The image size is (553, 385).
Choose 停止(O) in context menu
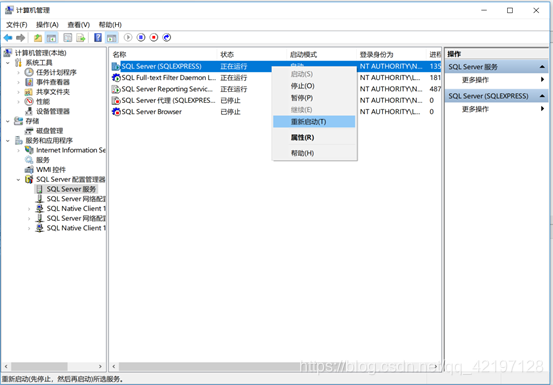coord(315,86)
